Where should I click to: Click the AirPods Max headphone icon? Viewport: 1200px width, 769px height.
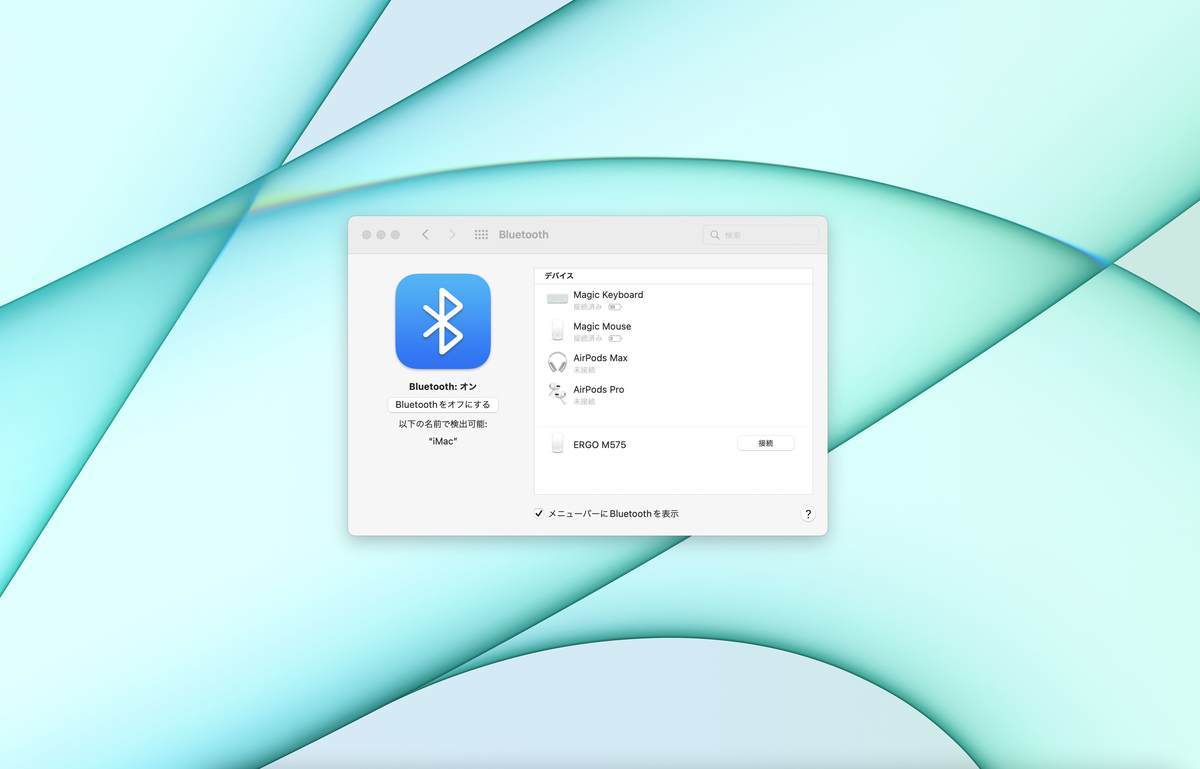pos(557,362)
